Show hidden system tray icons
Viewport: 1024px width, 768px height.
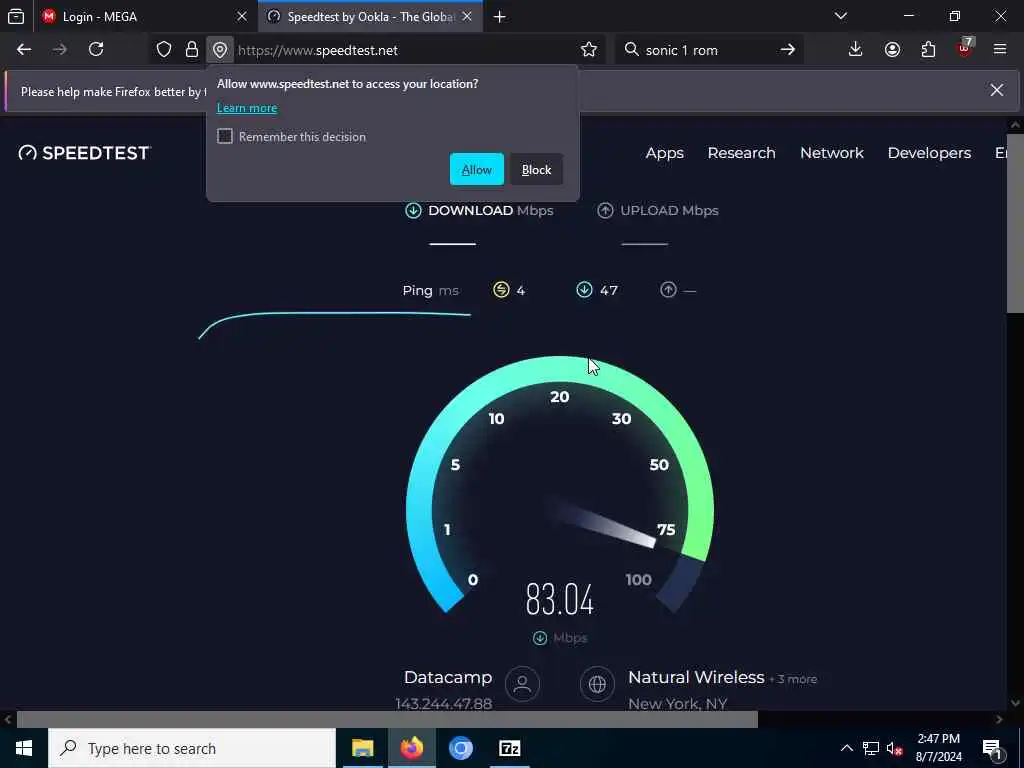click(846, 748)
